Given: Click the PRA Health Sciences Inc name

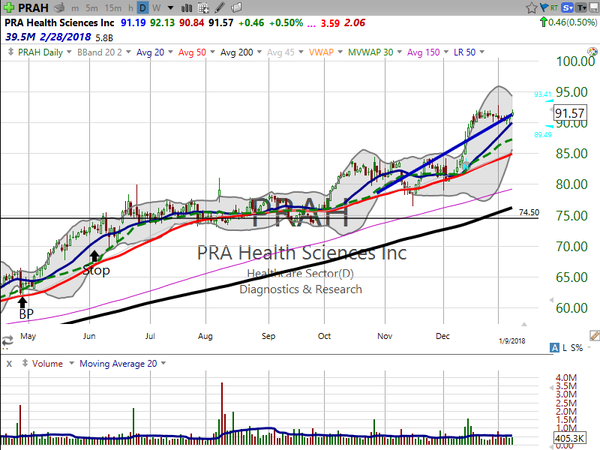Looking at the screenshot, I should point(59,23).
